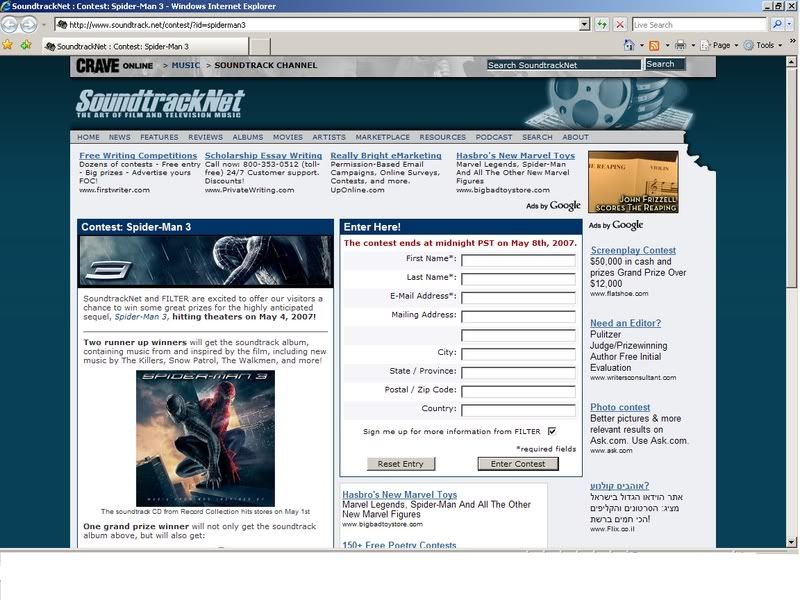The height and width of the screenshot is (600, 800).
Task: Click the browser URL address field
Action: (316, 24)
